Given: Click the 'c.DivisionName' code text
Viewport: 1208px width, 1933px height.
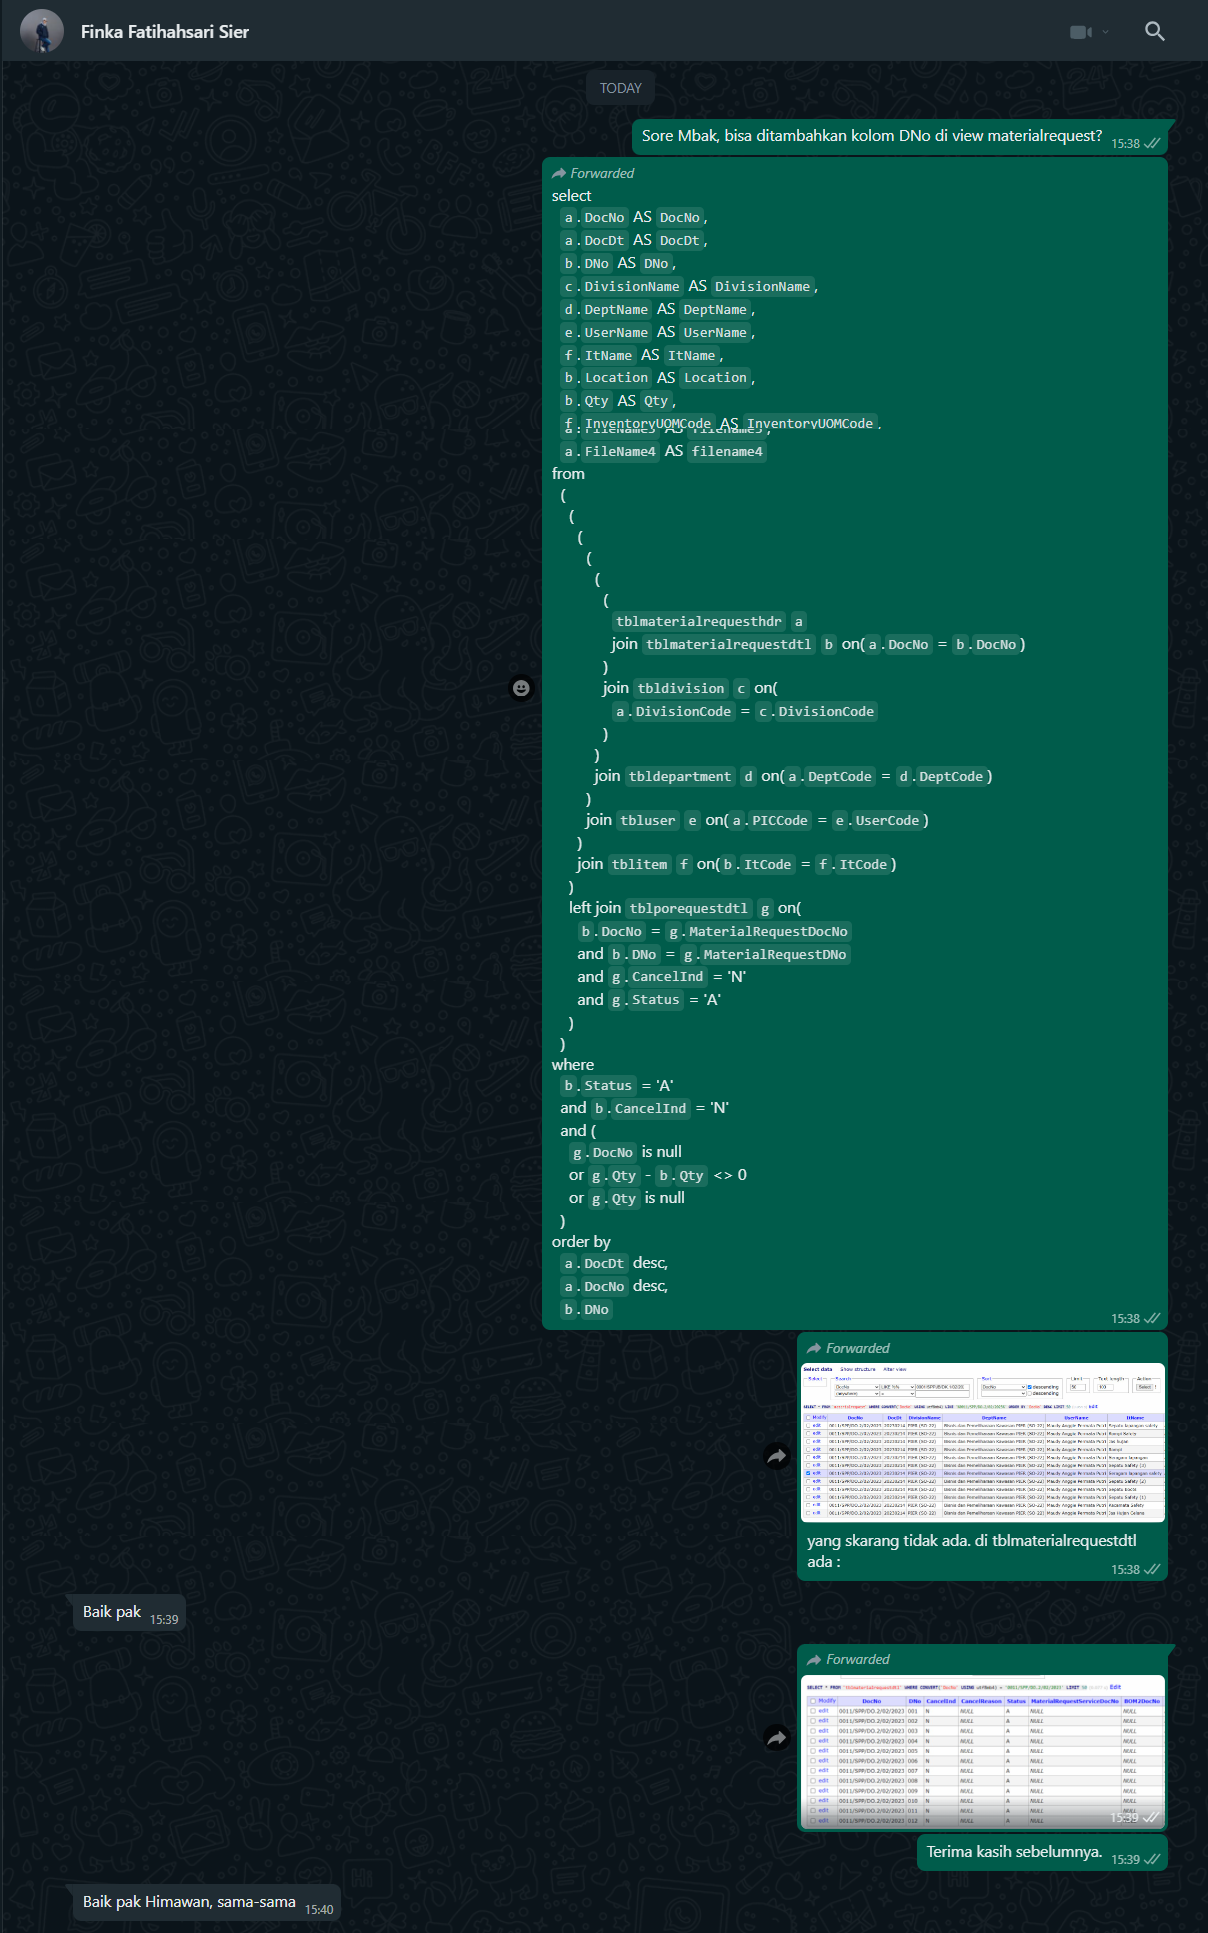Looking at the screenshot, I should click(x=622, y=287).
